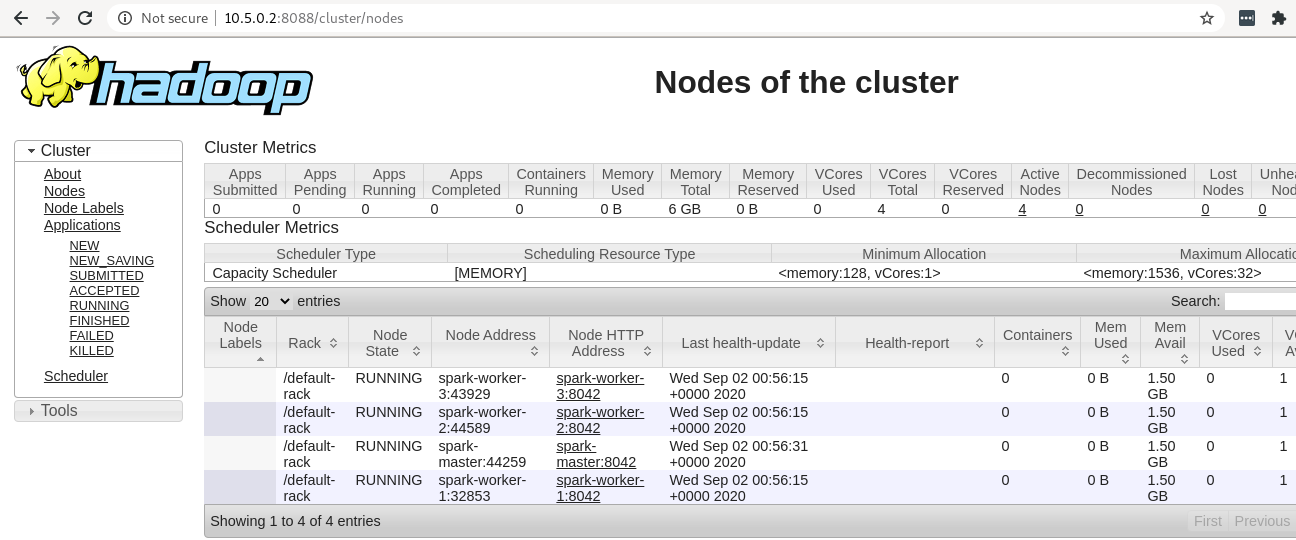The width and height of the screenshot is (1296, 540).
Task: Open the Nodes link in sidebar
Action: click(64, 191)
